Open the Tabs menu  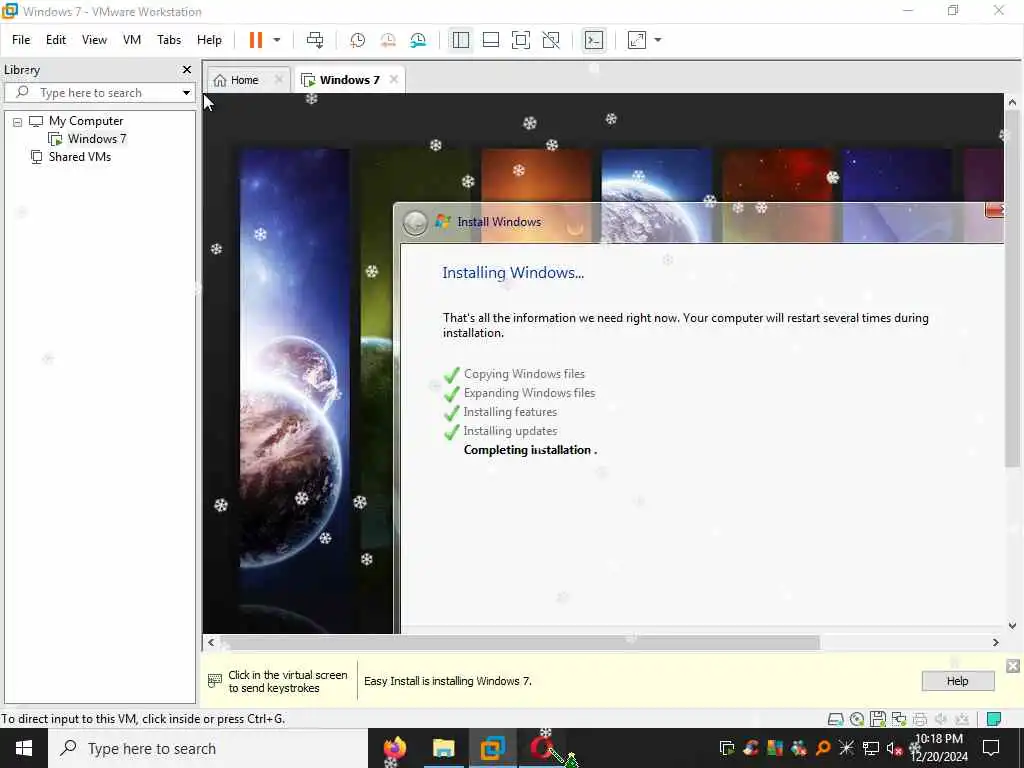(x=169, y=40)
